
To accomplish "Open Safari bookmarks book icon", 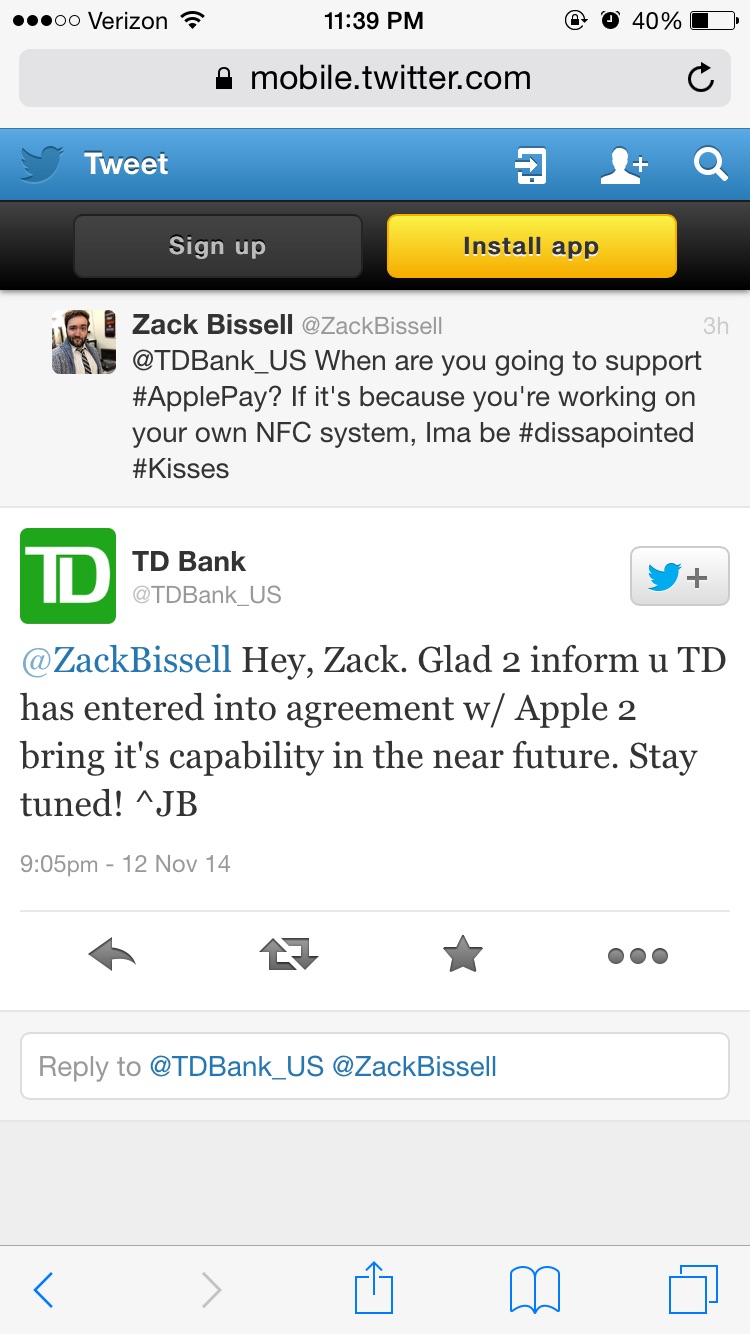I will pos(535,1290).
